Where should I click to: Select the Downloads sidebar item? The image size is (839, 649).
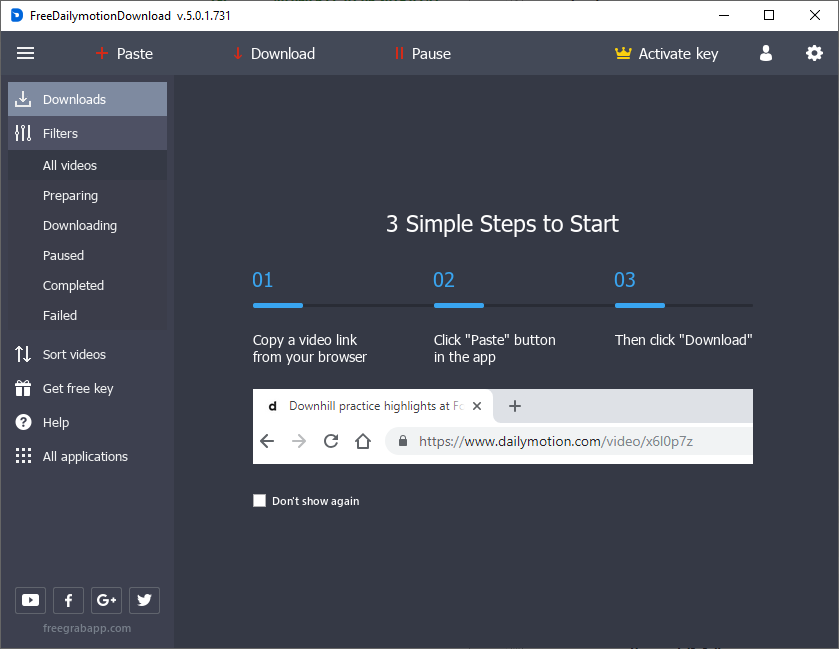[87, 99]
